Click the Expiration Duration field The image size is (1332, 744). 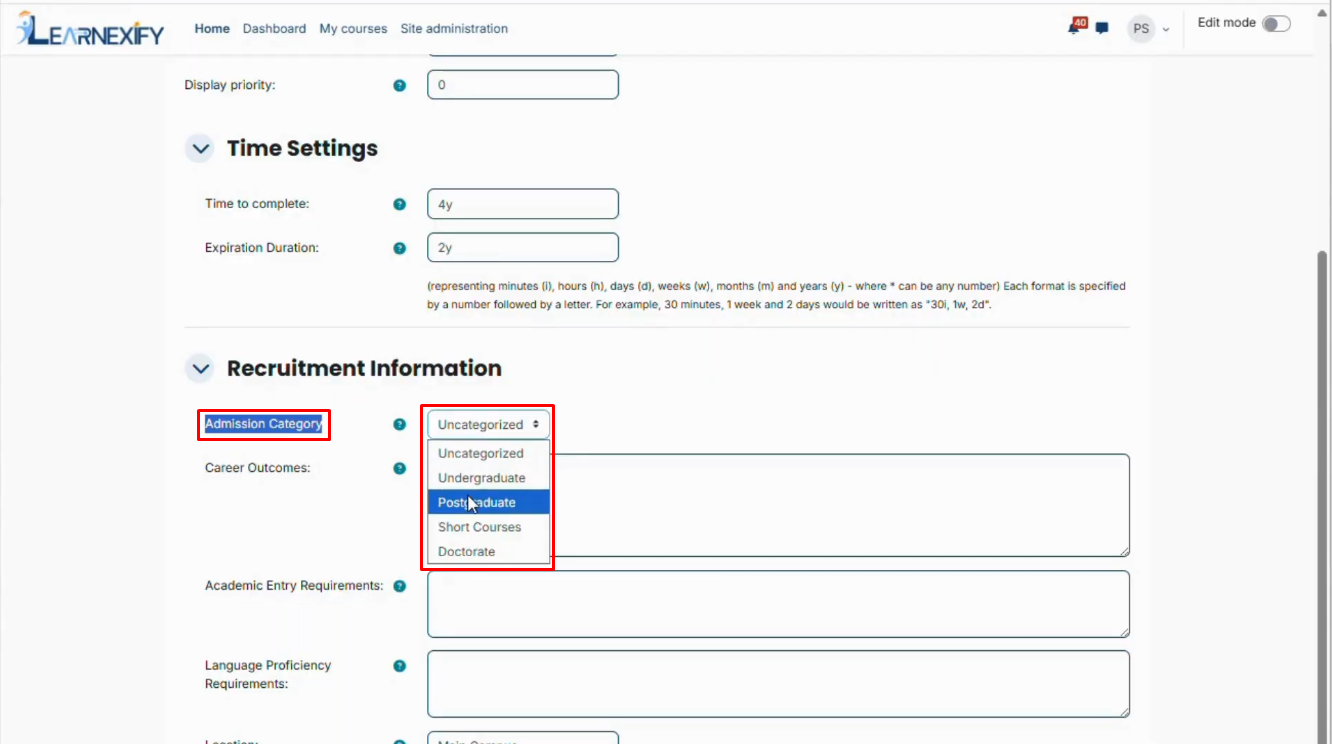(x=523, y=248)
